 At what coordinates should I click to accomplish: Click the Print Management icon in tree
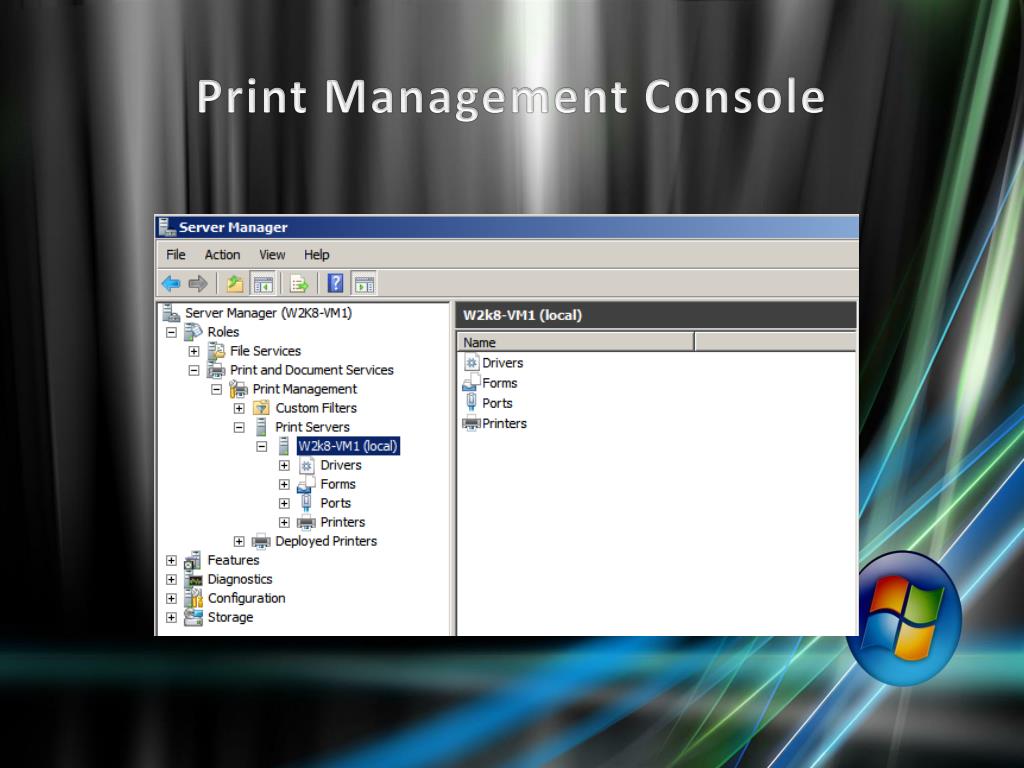pyautogui.click(x=238, y=389)
